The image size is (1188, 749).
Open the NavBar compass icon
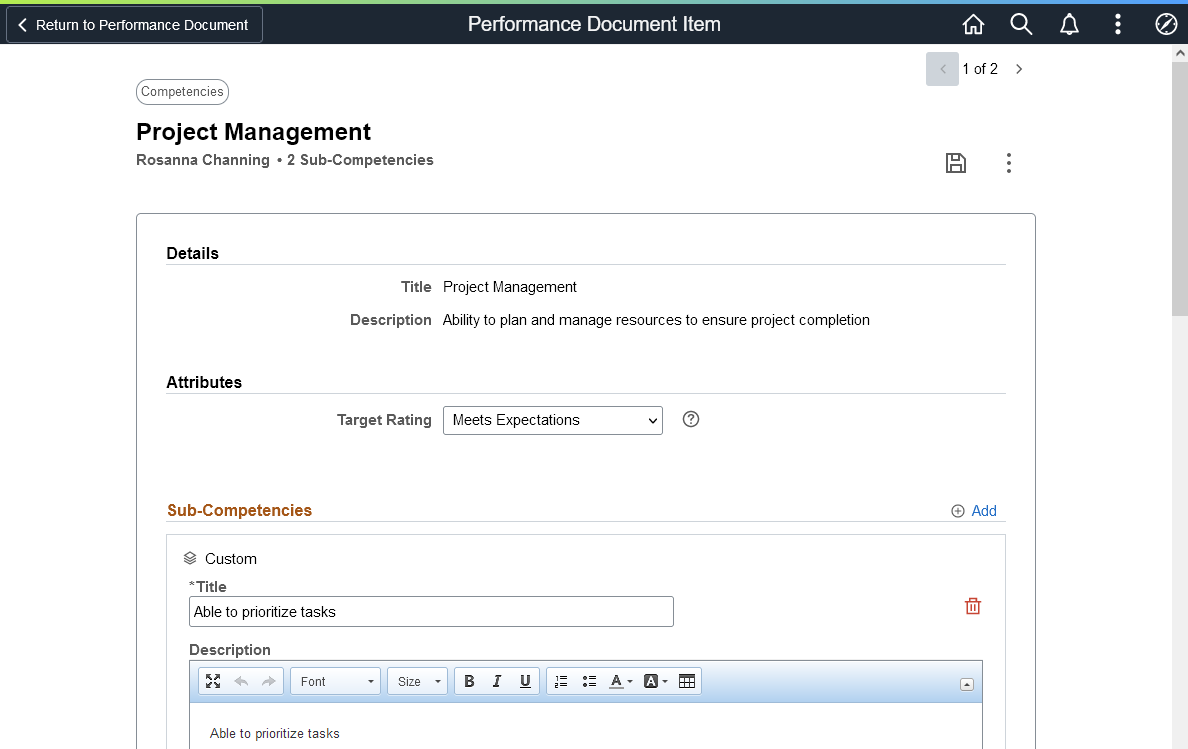[1166, 24]
